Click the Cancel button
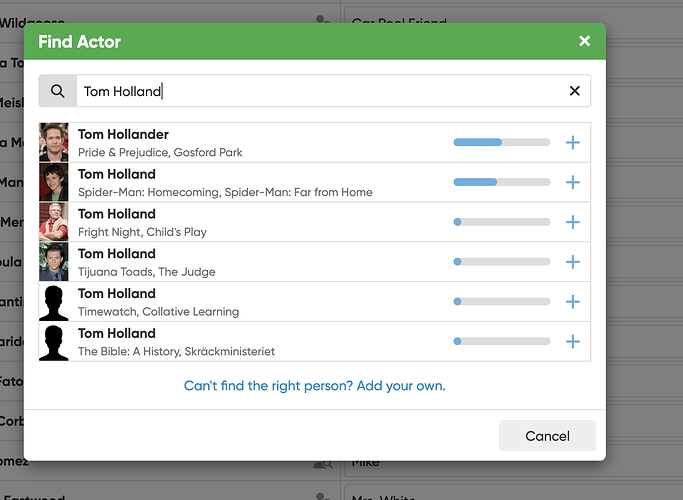Viewport: 683px width, 500px height. [547, 436]
